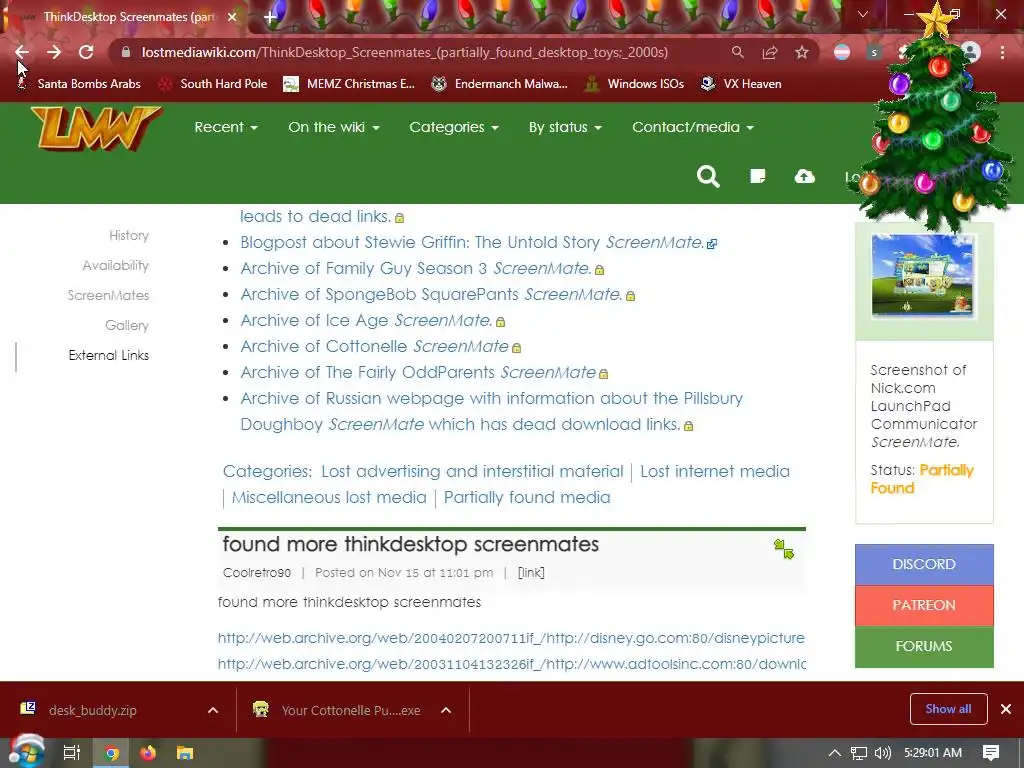Expand the Categories menu
This screenshot has height=768, width=1024.
click(454, 127)
